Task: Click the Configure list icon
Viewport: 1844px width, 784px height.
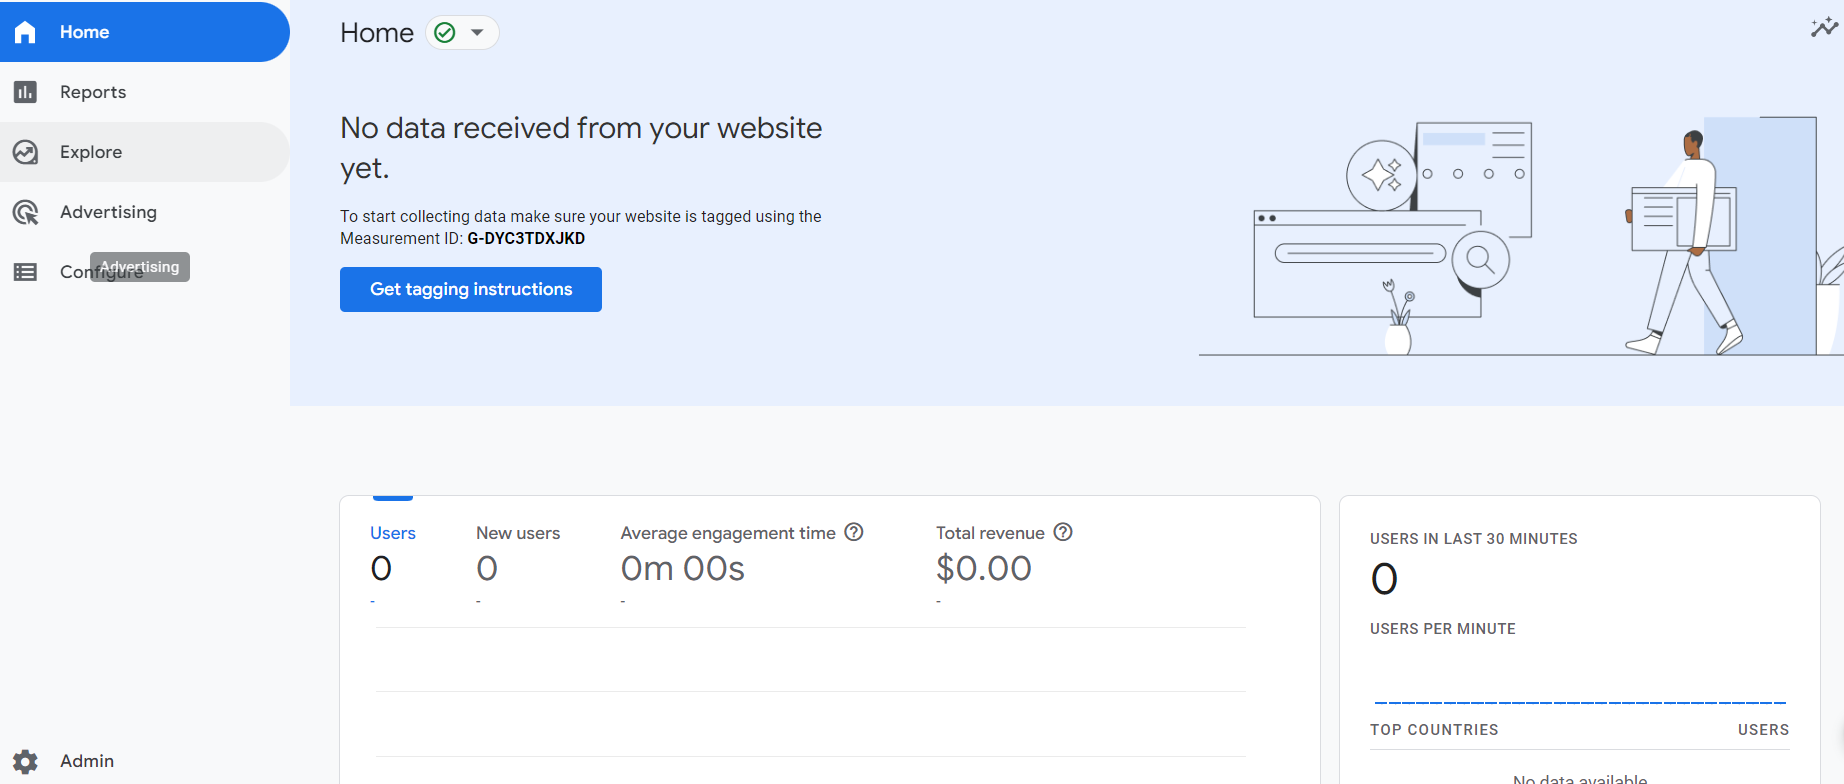Action: [x=25, y=272]
